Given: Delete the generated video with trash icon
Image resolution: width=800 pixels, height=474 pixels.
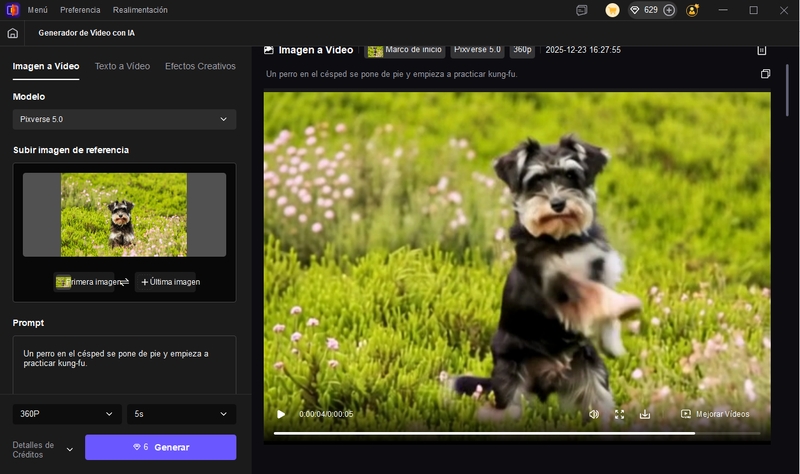Looking at the screenshot, I should tap(762, 50).
